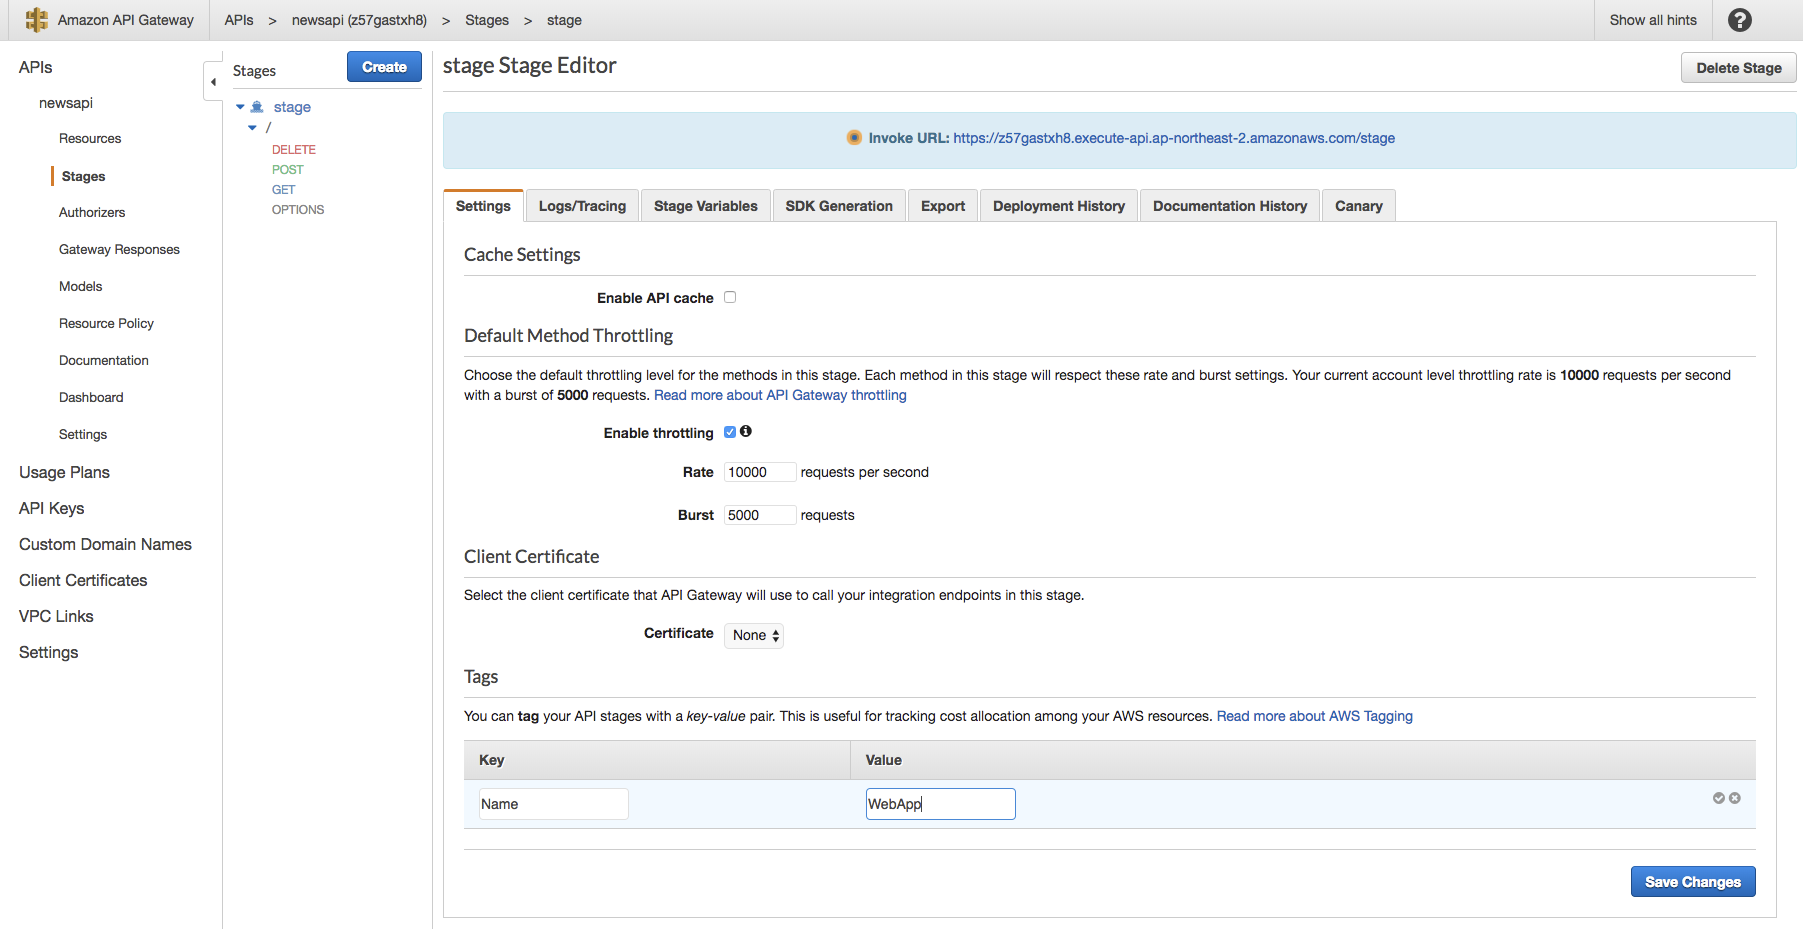Collapse the sidebar with the arrow handle
The image size is (1803, 929).
click(213, 82)
